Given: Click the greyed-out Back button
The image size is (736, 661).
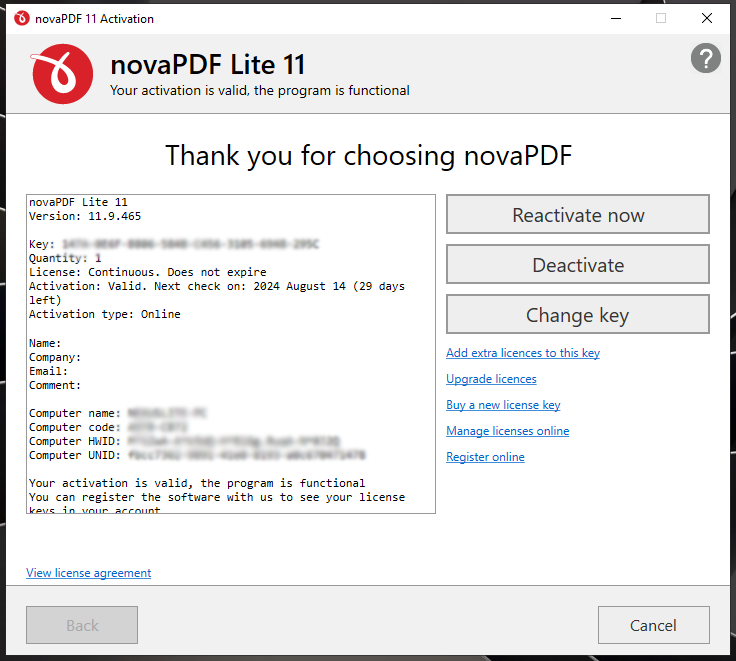Looking at the screenshot, I should [x=82, y=625].
